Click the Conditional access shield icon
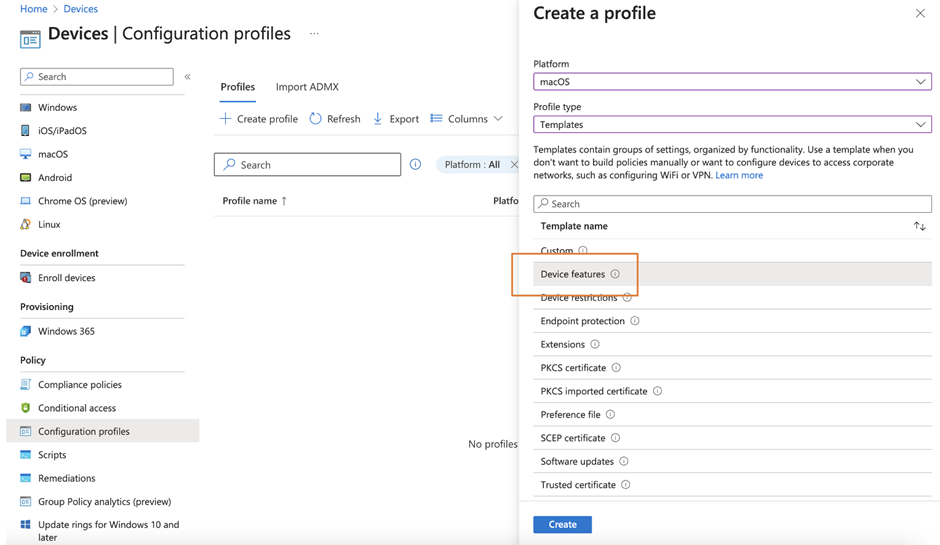The image size is (940, 545). click(x=25, y=408)
